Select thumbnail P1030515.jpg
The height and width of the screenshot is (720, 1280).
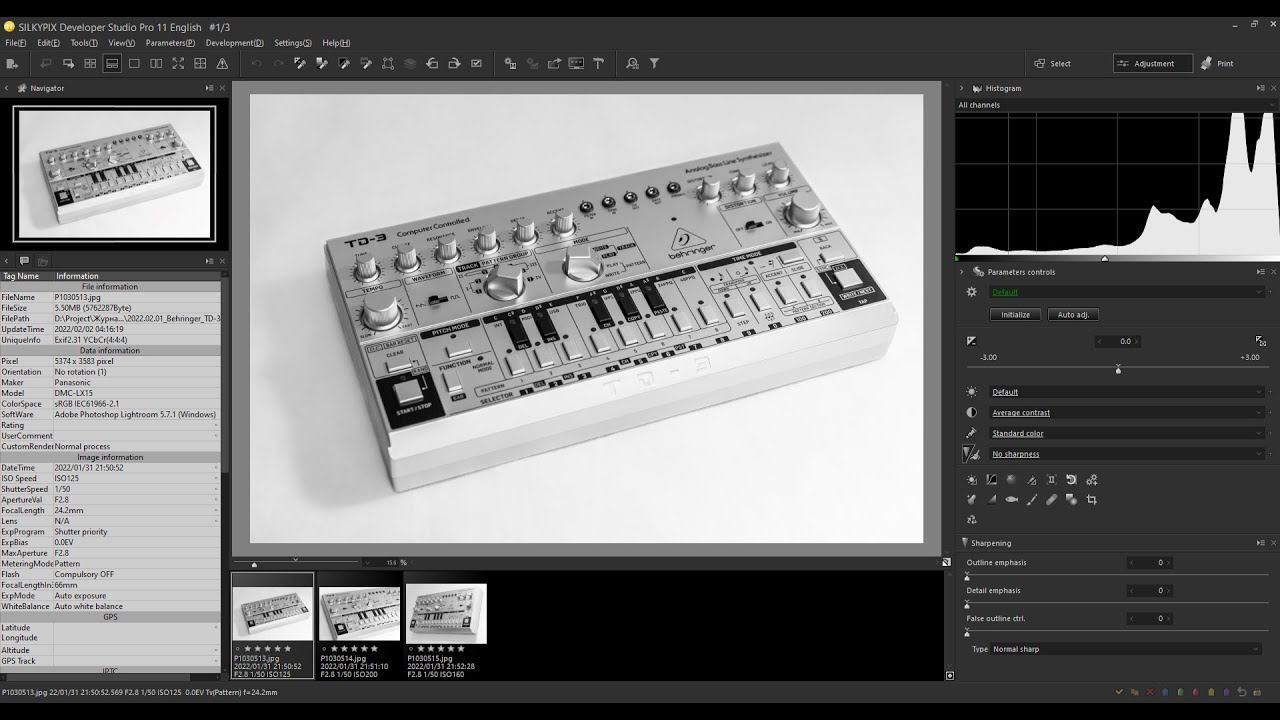point(446,625)
